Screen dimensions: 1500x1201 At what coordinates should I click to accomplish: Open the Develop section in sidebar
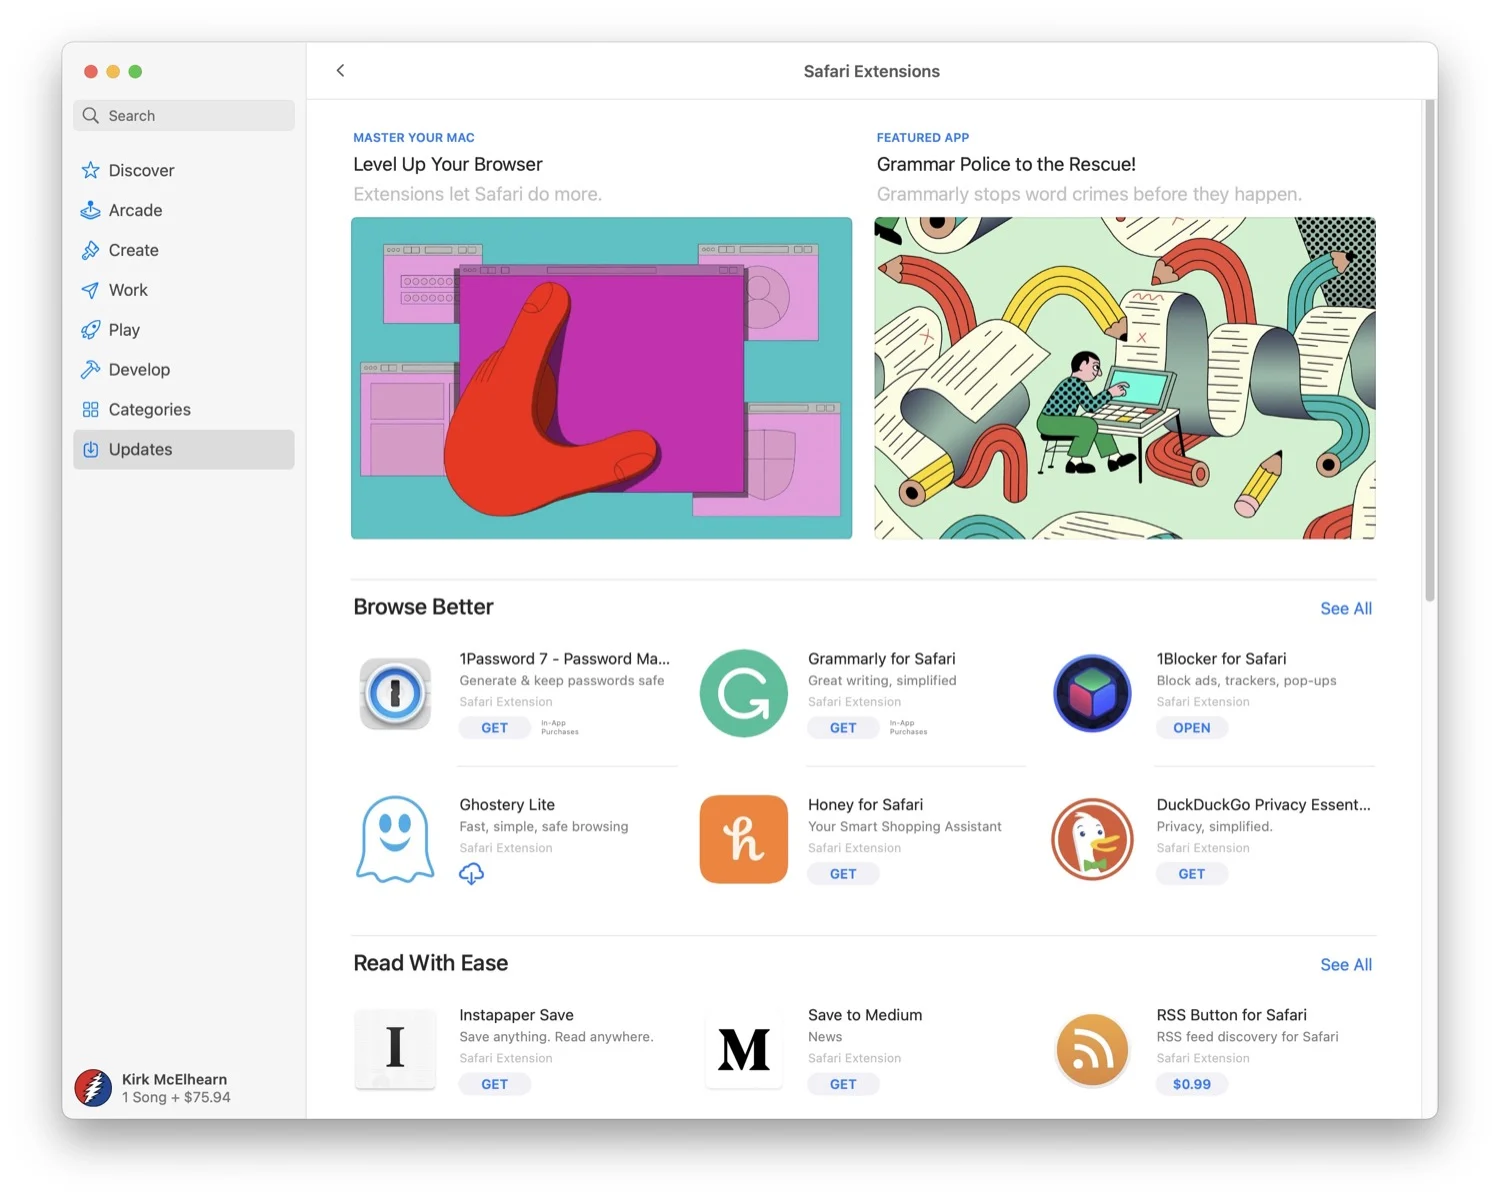pos(139,369)
